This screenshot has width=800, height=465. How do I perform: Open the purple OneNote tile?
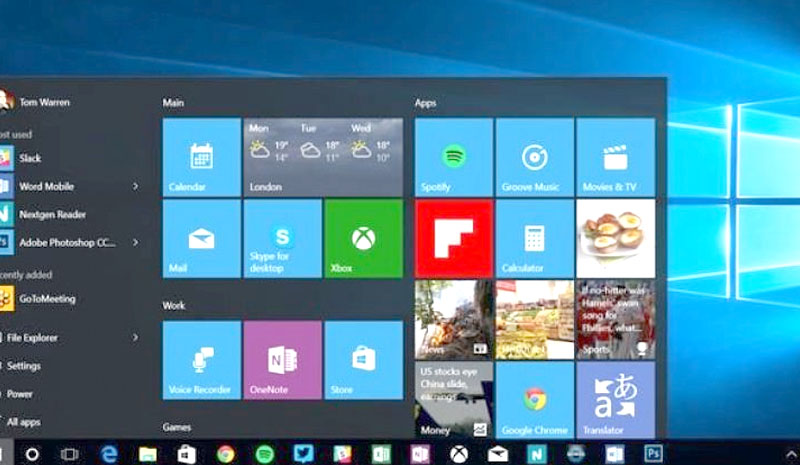(283, 360)
